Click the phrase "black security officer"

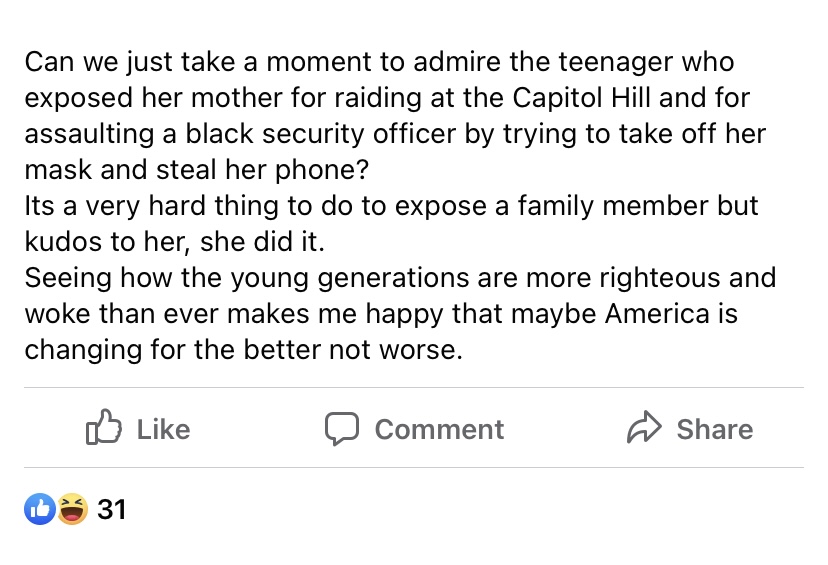320,134
